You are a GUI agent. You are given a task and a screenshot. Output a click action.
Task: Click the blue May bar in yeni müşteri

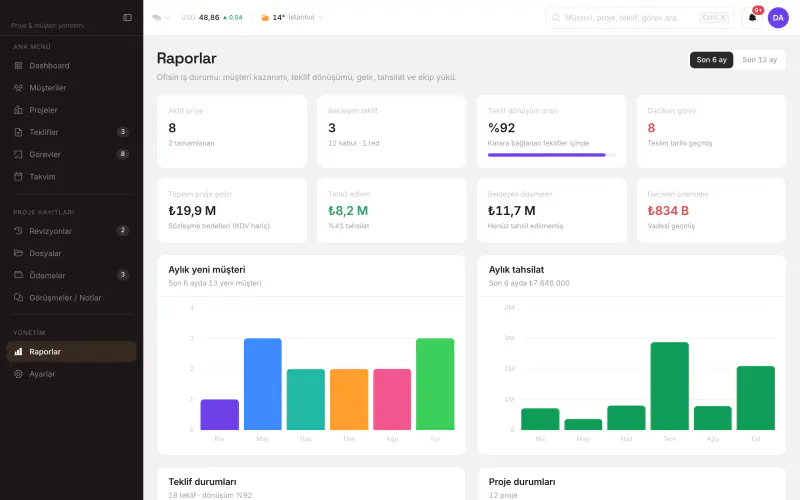click(263, 384)
